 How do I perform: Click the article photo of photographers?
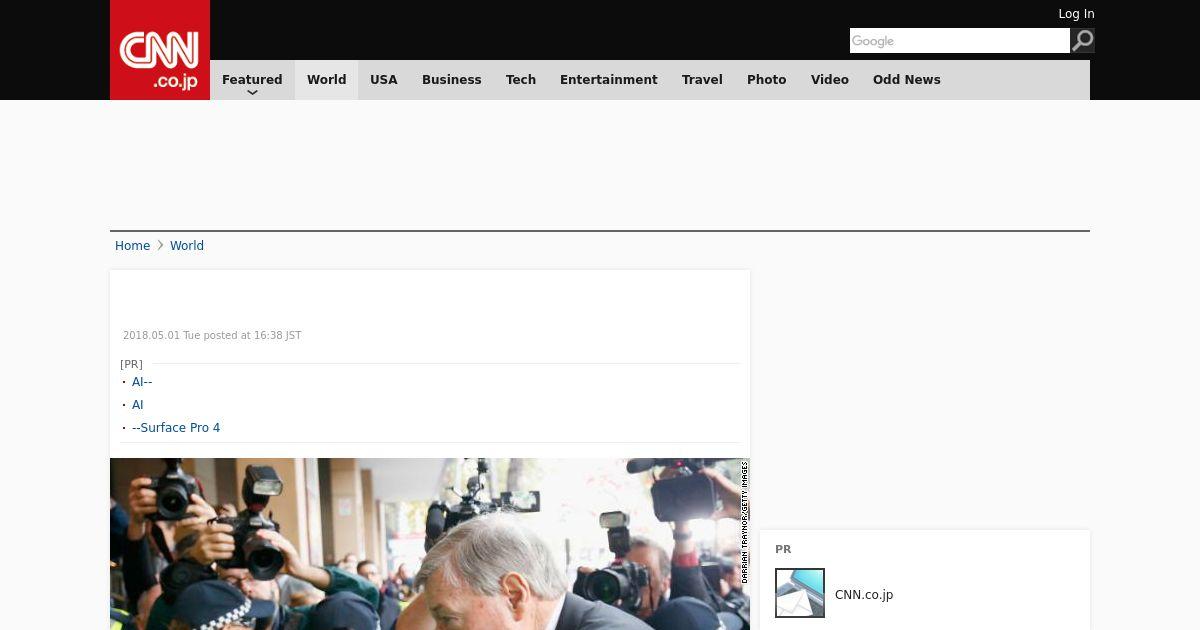[430, 544]
